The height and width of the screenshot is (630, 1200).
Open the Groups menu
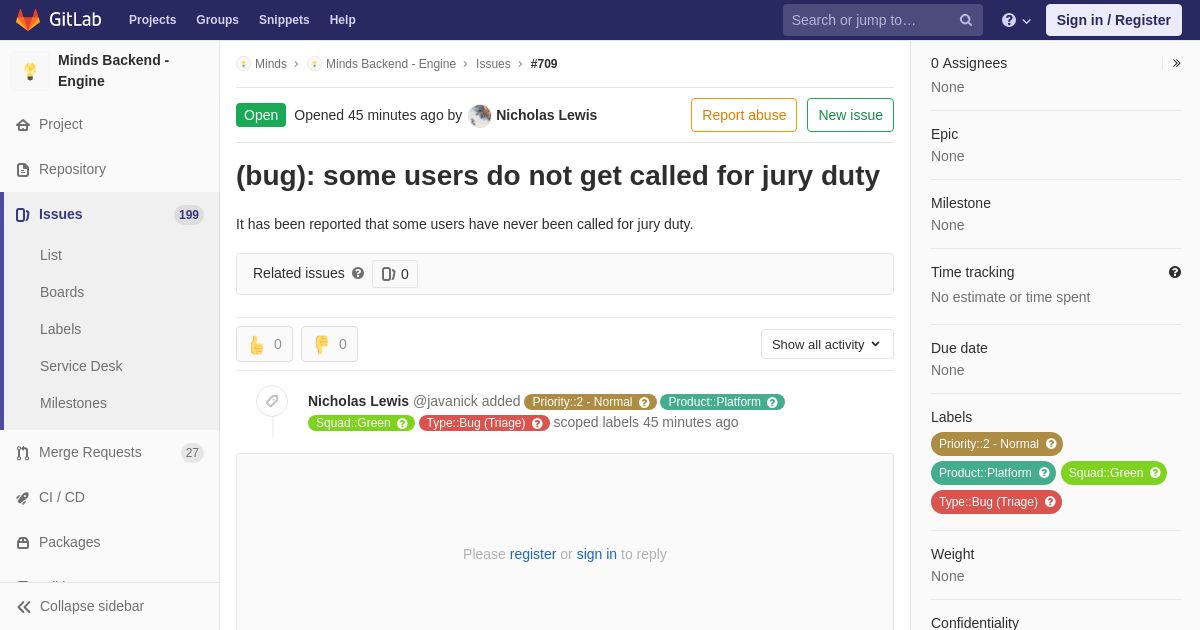(x=217, y=20)
